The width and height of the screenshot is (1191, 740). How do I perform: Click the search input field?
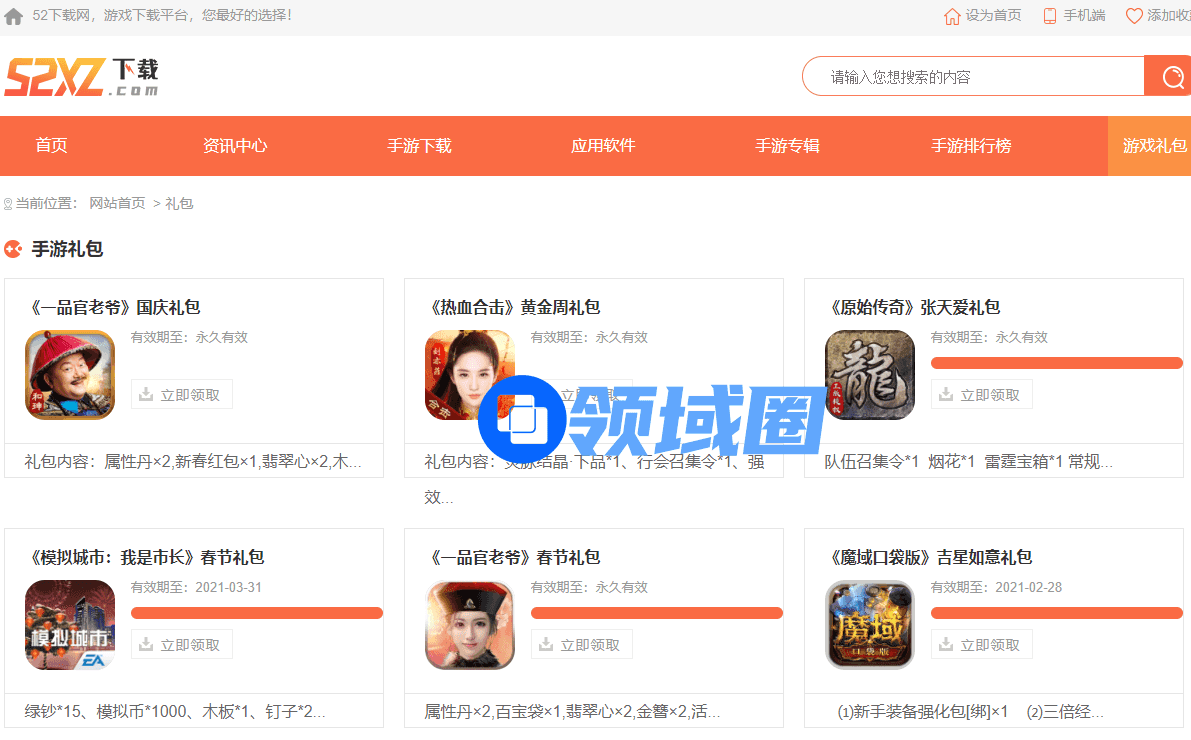click(975, 77)
